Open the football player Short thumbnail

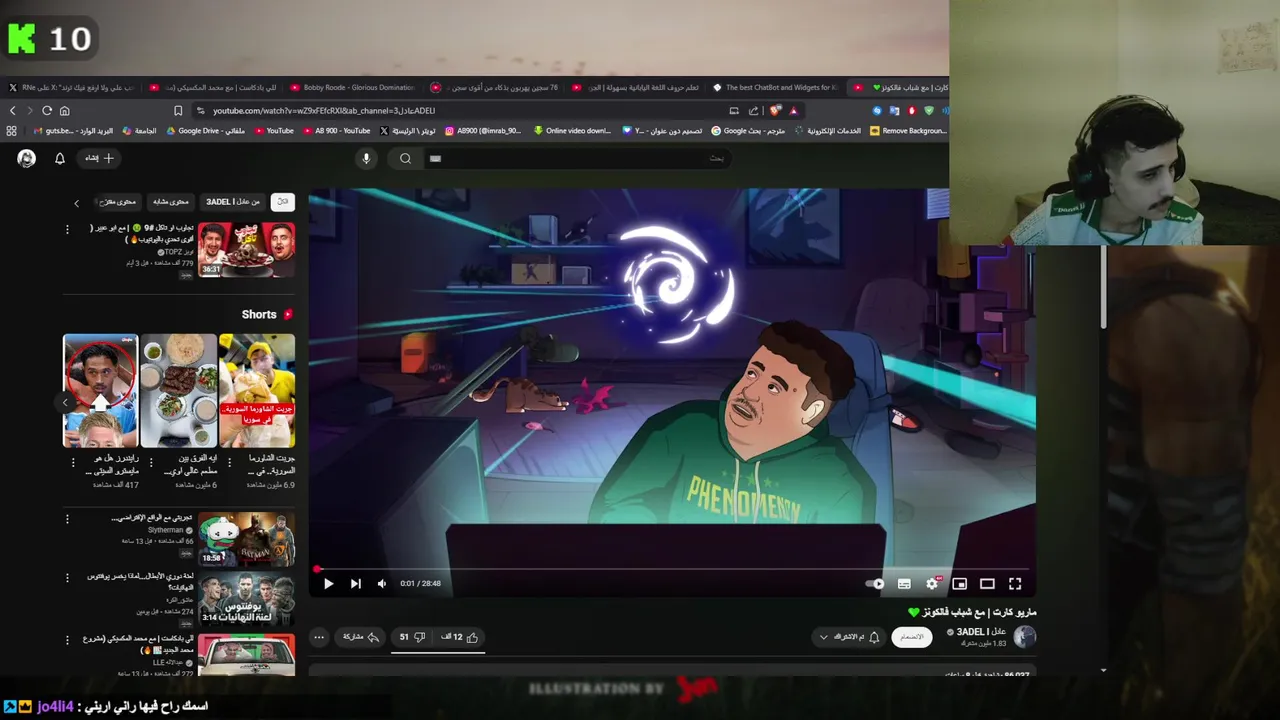point(101,391)
